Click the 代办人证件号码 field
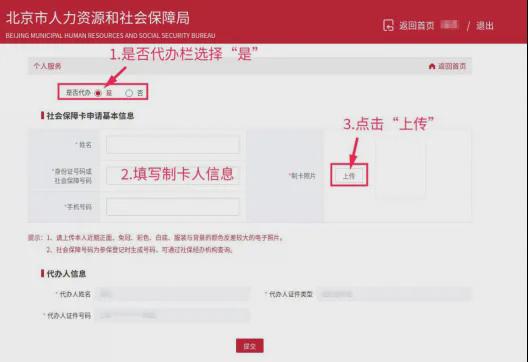Image resolution: width=528 pixels, height=362 pixels. click(x=172, y=316)
